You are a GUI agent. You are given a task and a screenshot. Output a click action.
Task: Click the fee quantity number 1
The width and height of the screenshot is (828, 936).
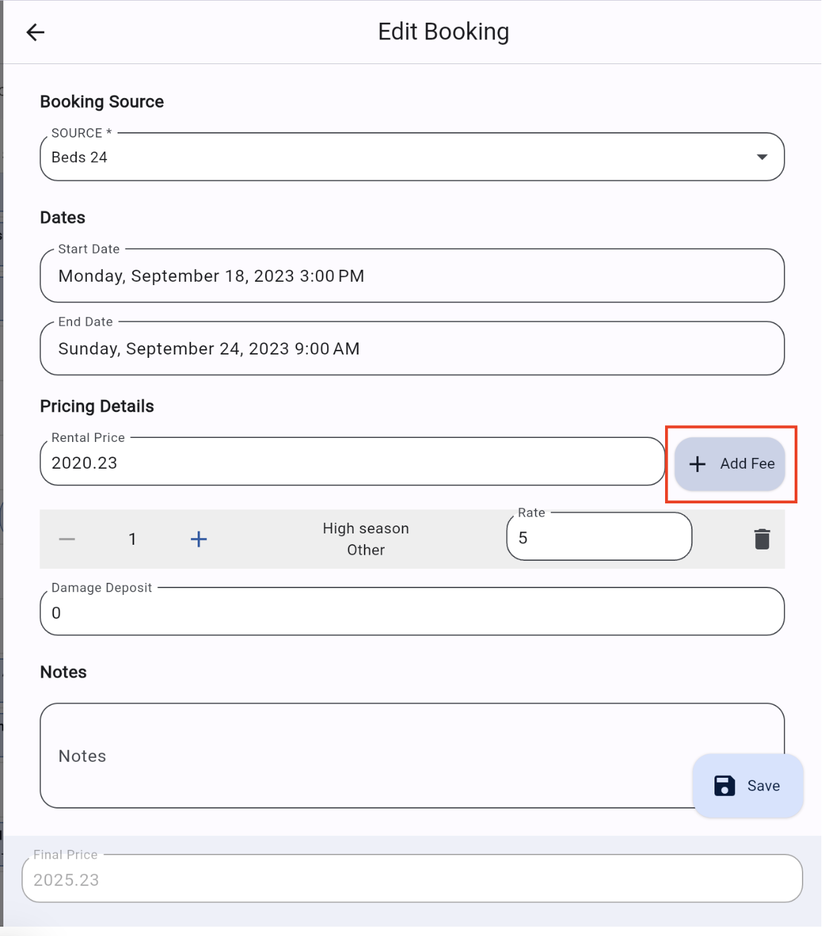(132, 539)
